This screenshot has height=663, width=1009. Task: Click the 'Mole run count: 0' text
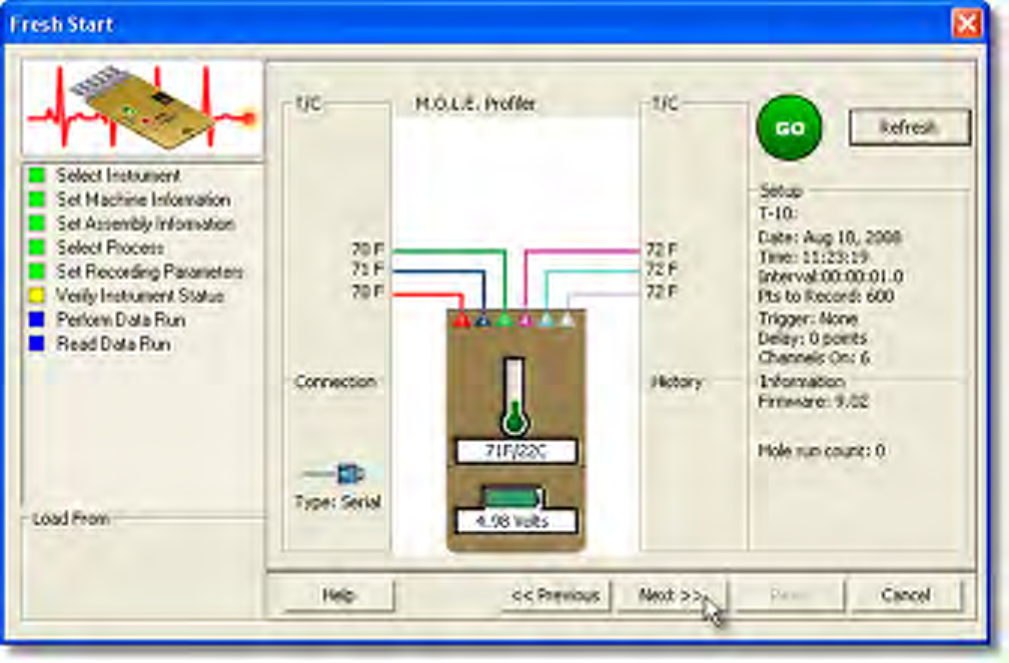pyautogui.click(x=822, y=451)
